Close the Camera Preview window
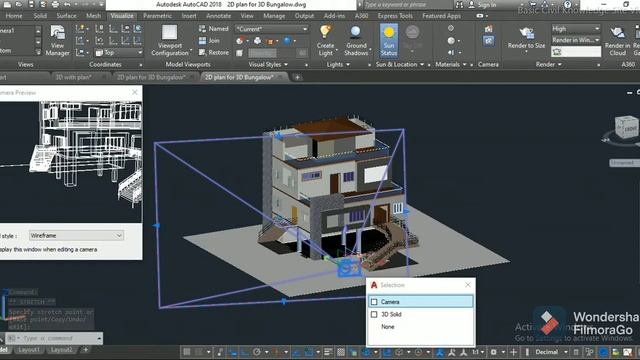640x360 pixels. click(135, 93)
